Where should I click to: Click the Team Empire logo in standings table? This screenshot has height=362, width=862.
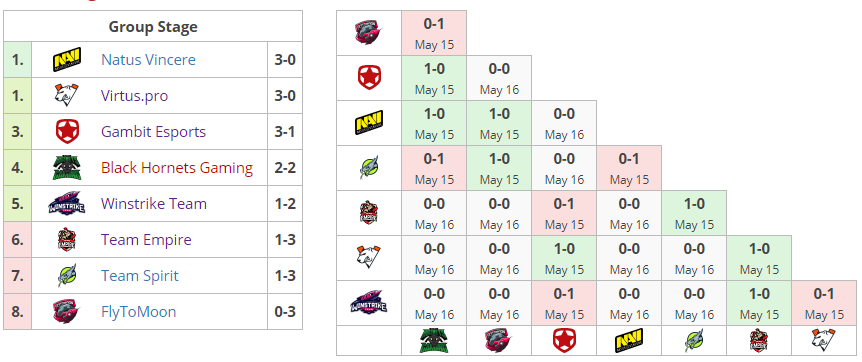(x=67, y=240)
